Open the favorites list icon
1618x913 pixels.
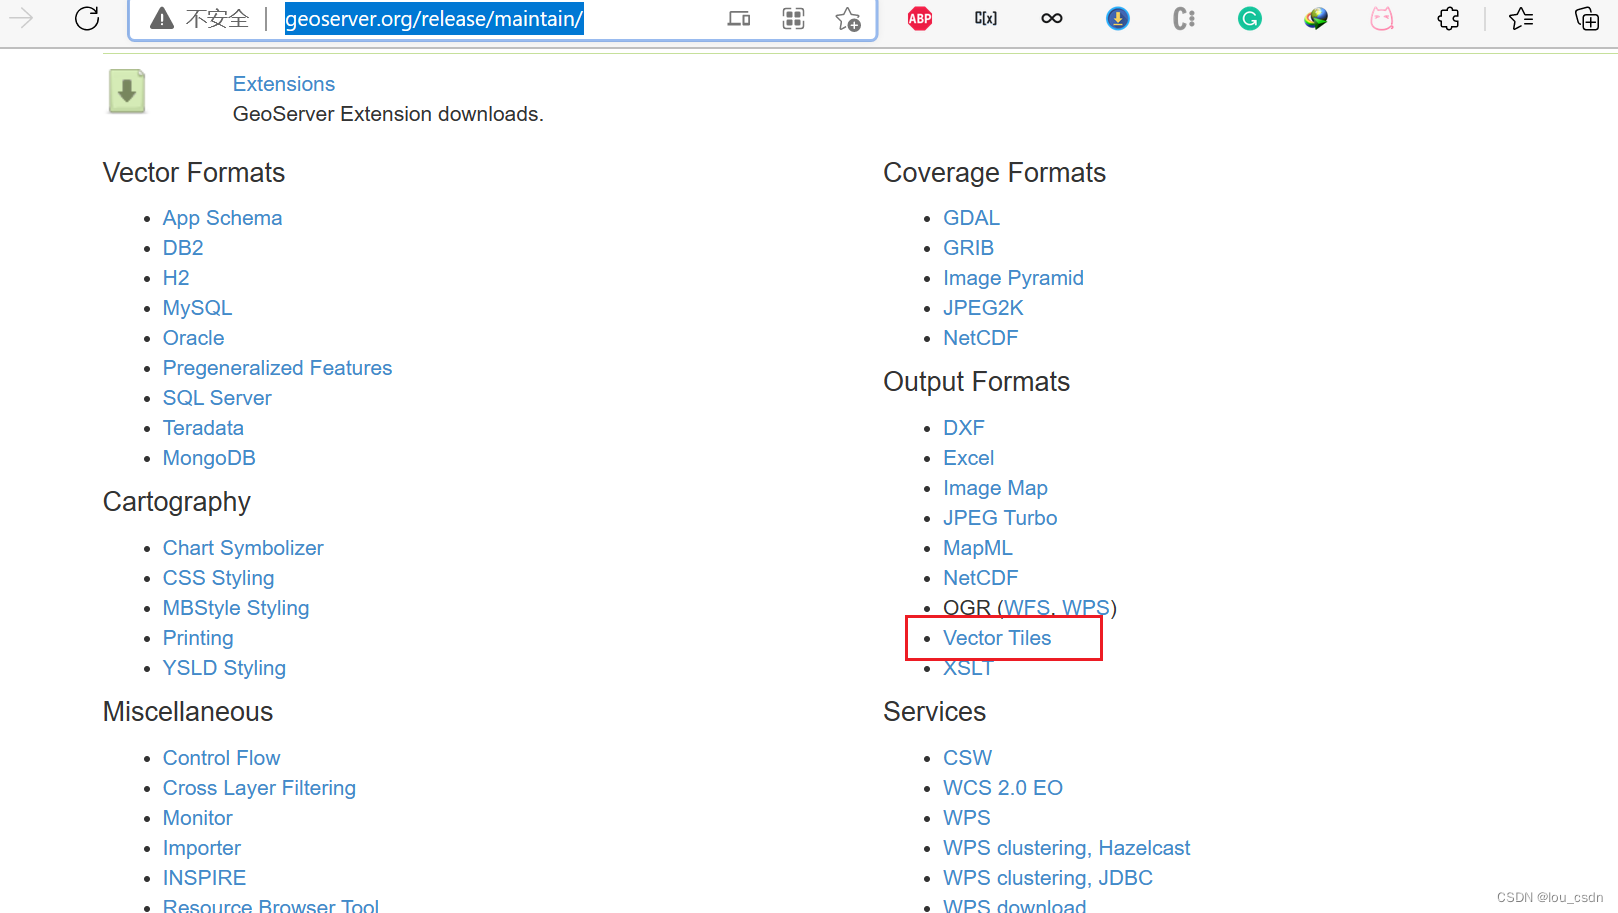(1521, 18)
